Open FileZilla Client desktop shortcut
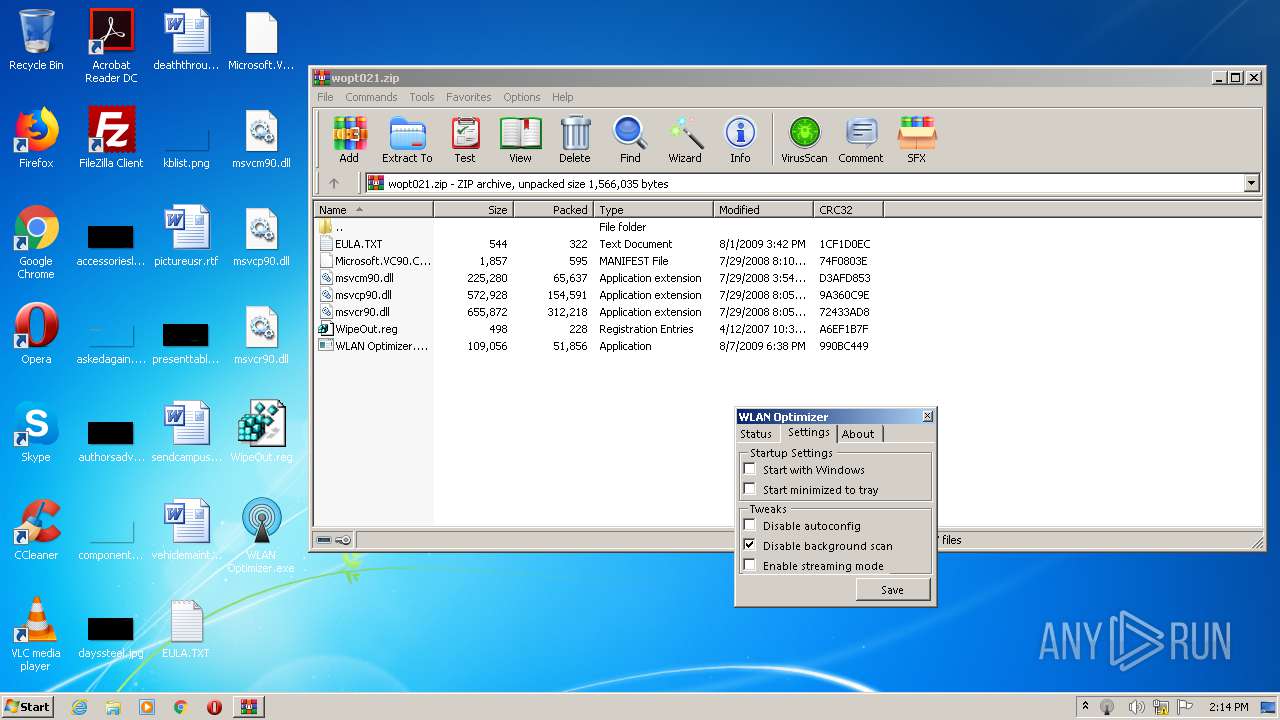The width and height of the screenshot is (1280, 720). (x=111, y=138)
